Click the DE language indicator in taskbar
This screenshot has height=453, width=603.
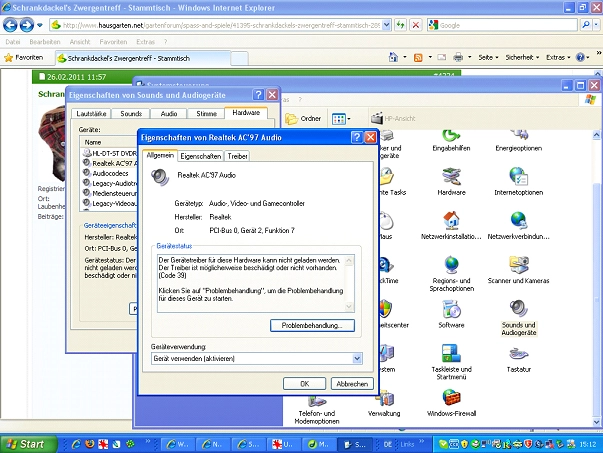pyautogui.click(x=388, y=444)
